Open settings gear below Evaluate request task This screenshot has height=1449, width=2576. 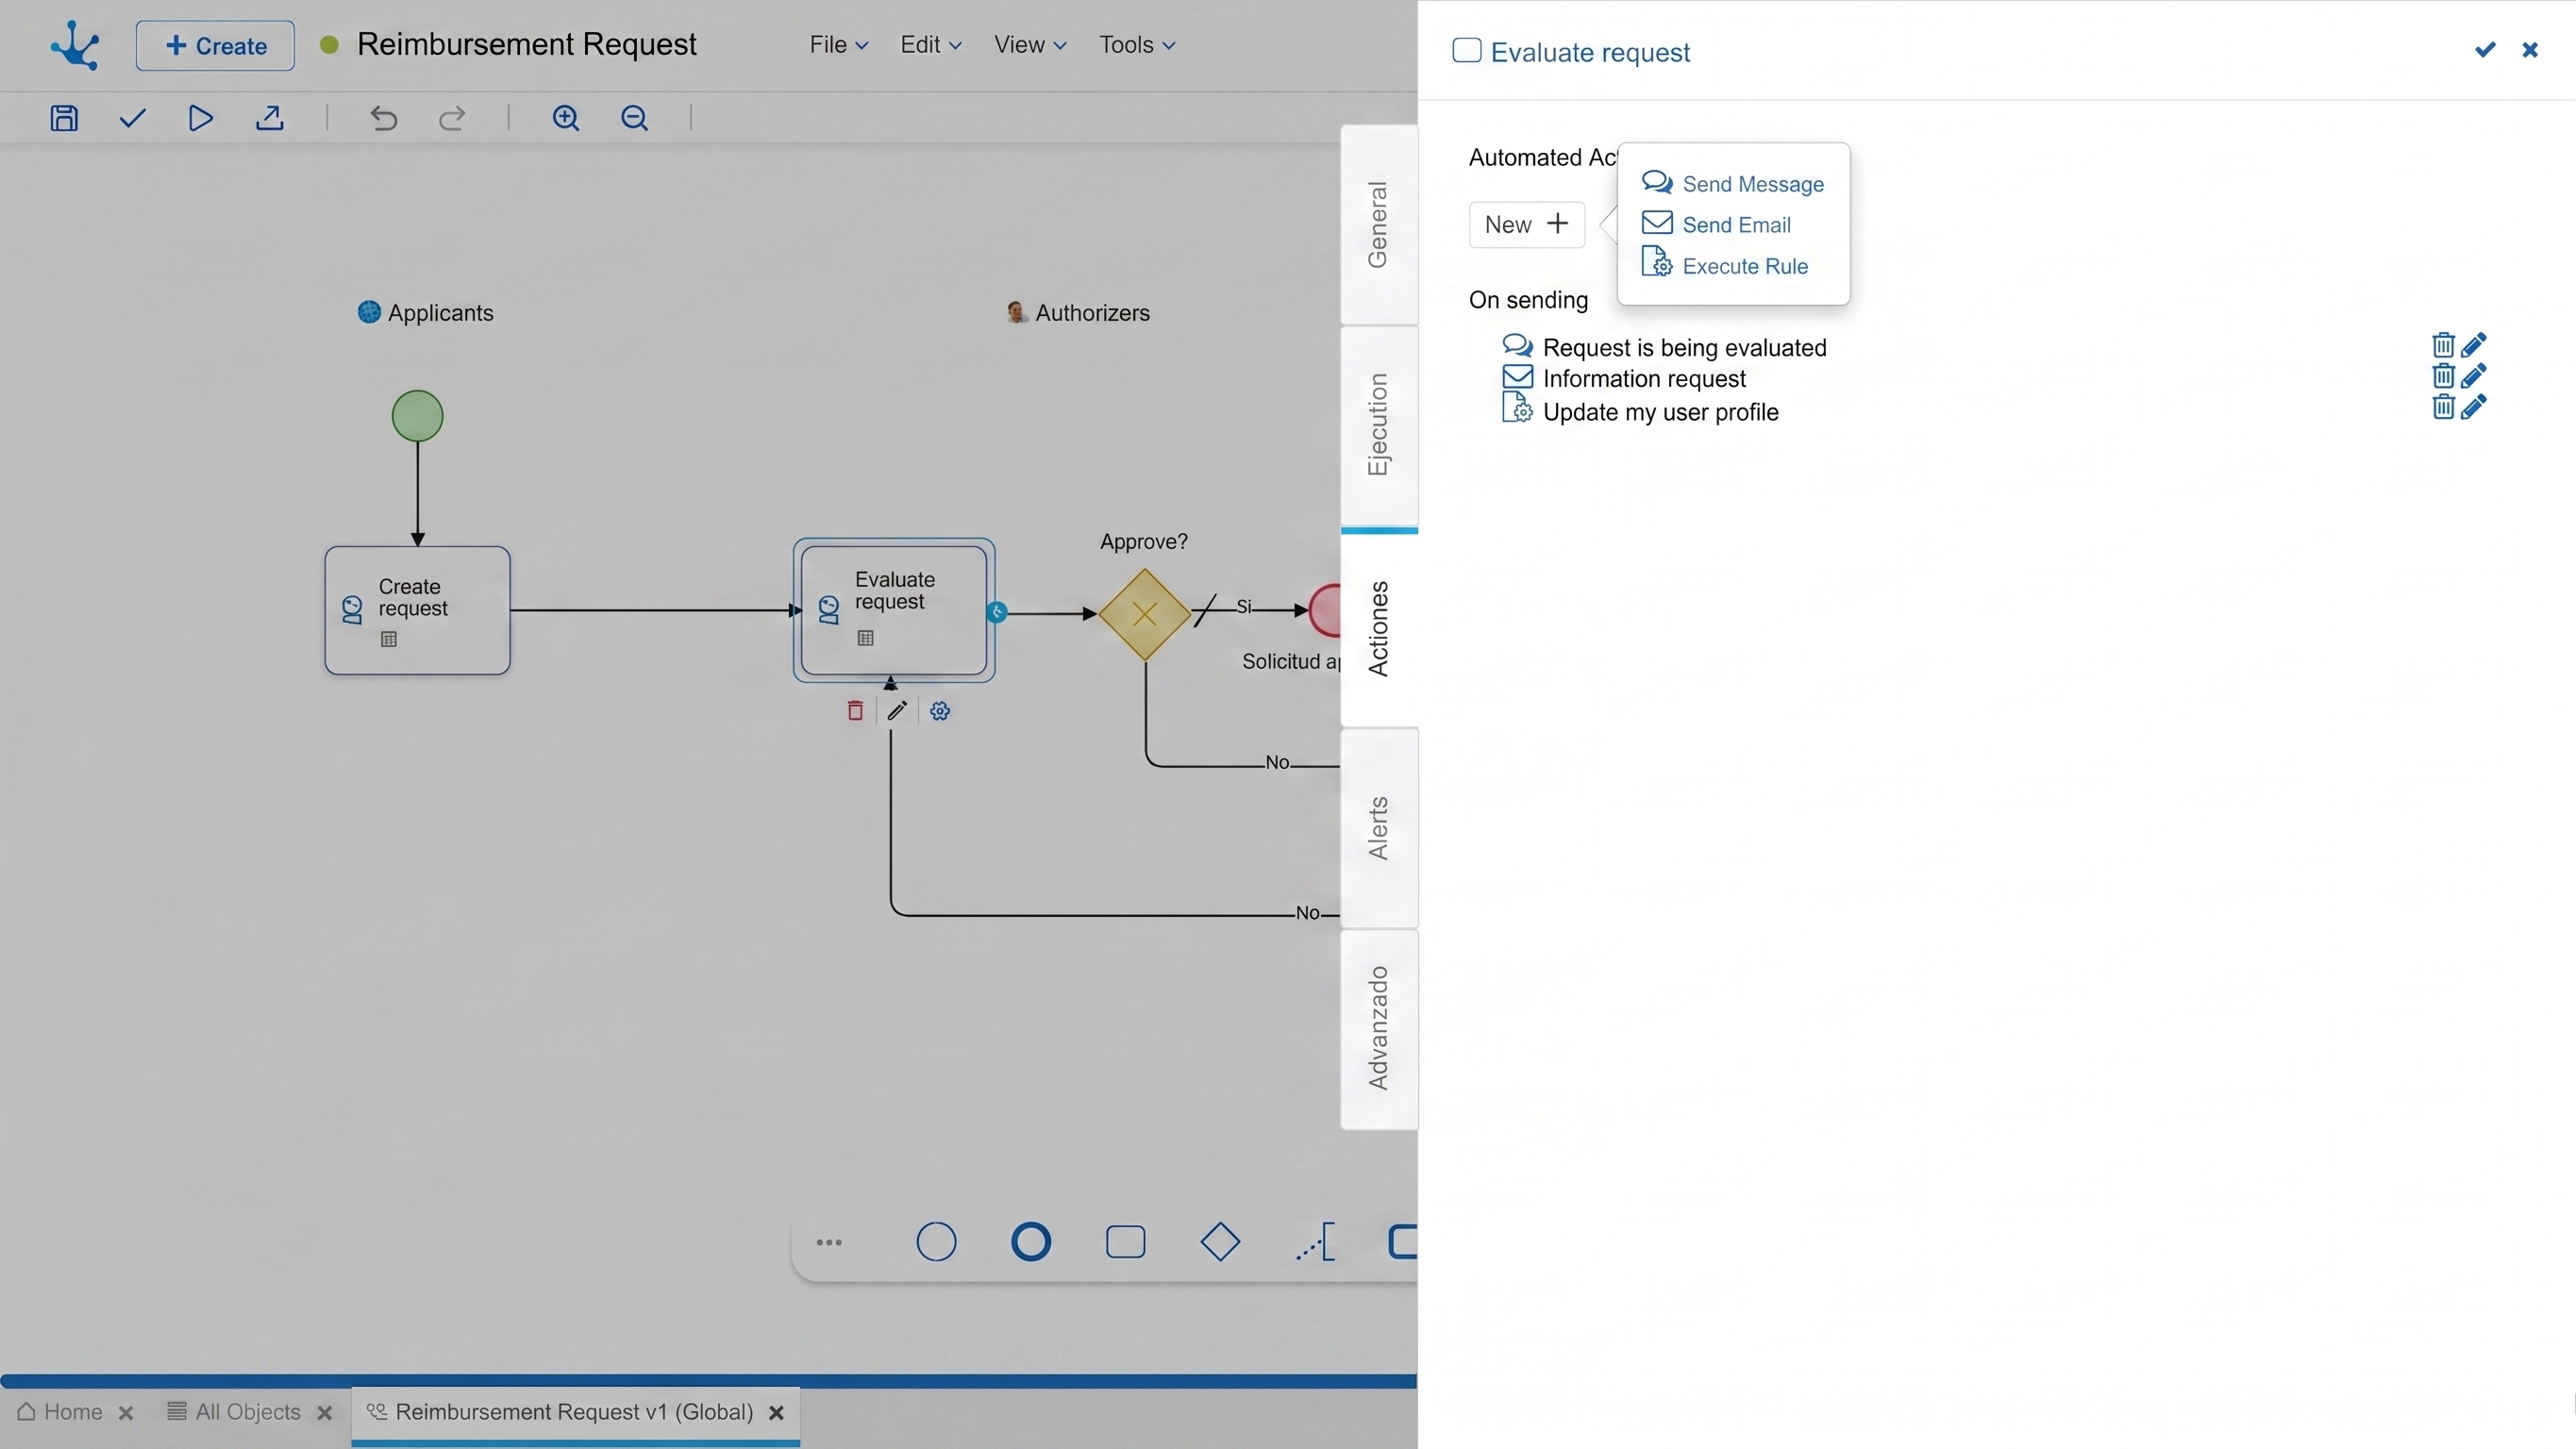pos(940,710)
